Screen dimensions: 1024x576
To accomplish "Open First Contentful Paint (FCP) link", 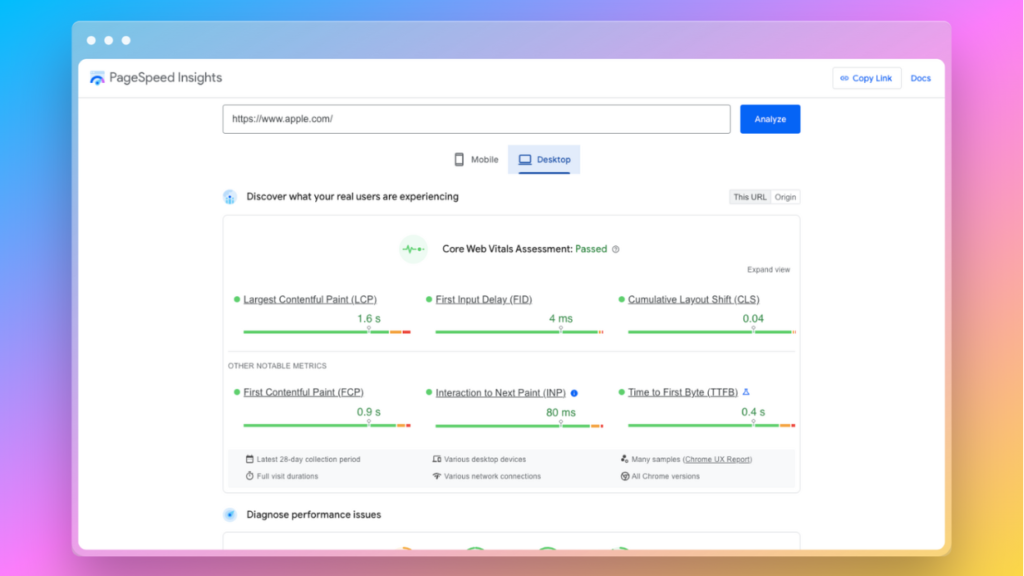I will point(304,392).
